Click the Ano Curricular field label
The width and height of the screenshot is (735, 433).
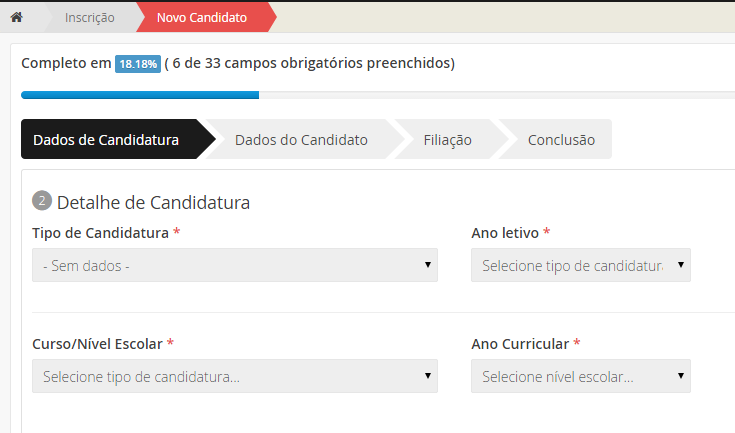tap(520, 343)
